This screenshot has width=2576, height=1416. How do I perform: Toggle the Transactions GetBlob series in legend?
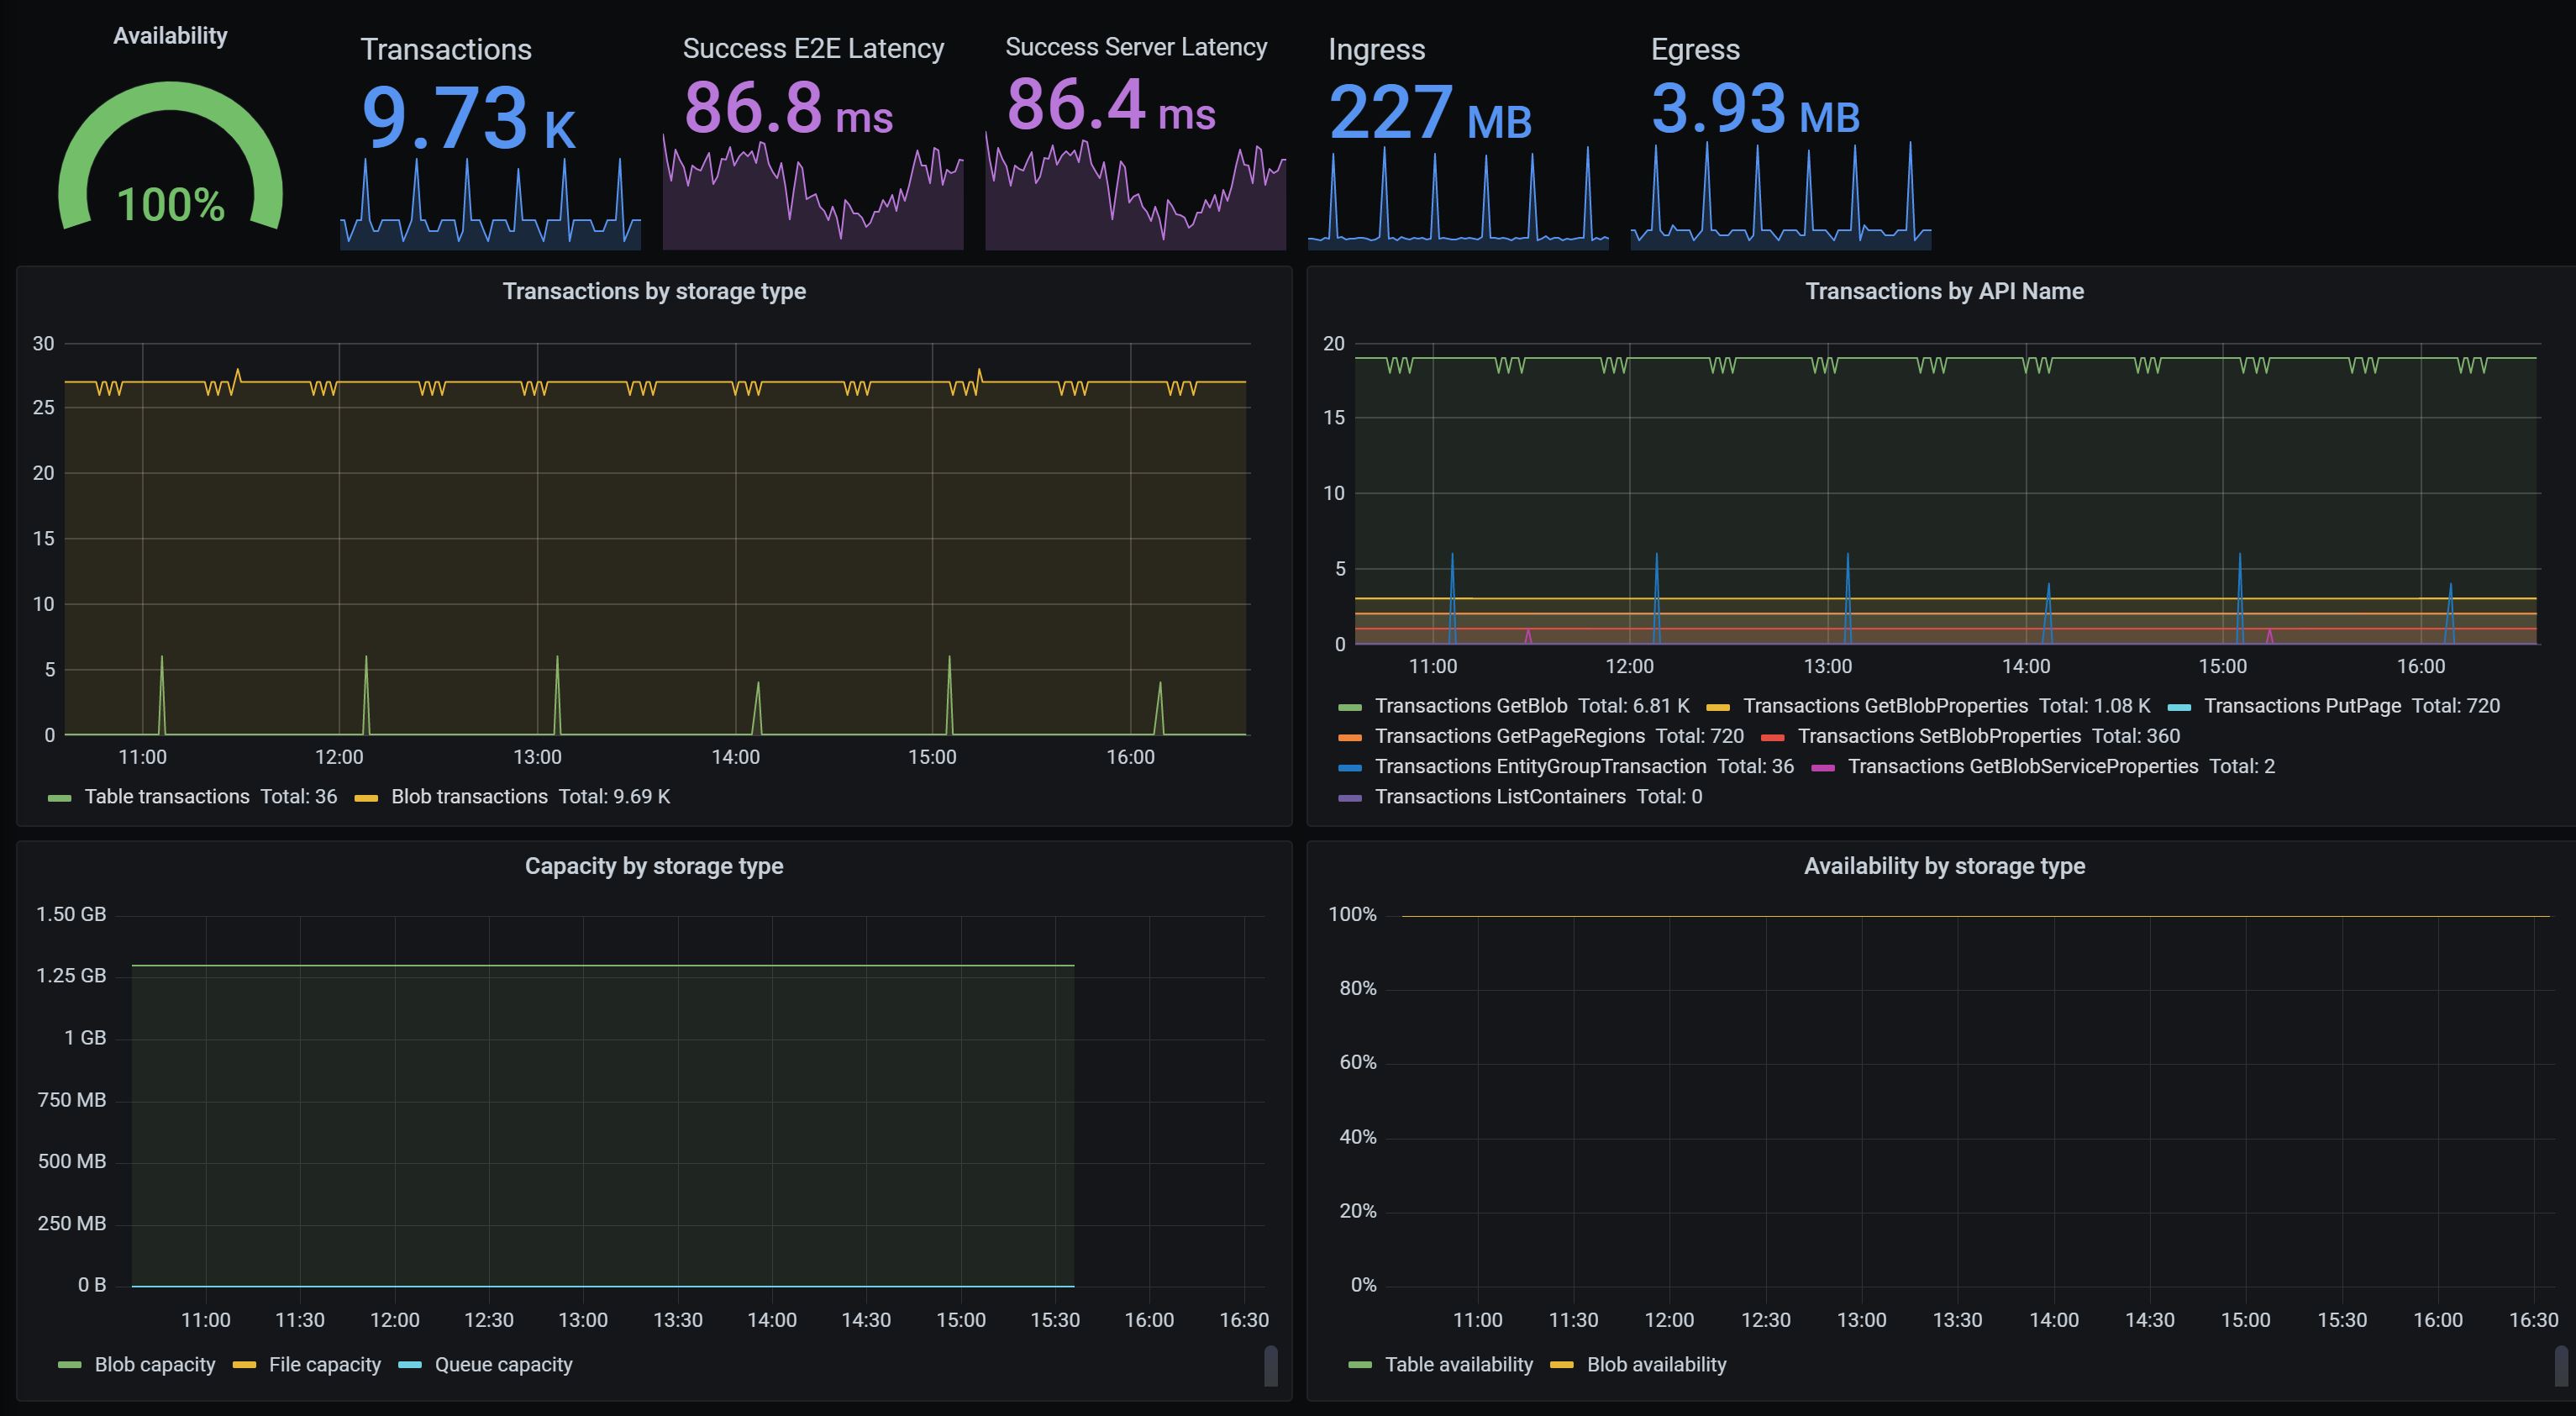[x=1470, y=706]
